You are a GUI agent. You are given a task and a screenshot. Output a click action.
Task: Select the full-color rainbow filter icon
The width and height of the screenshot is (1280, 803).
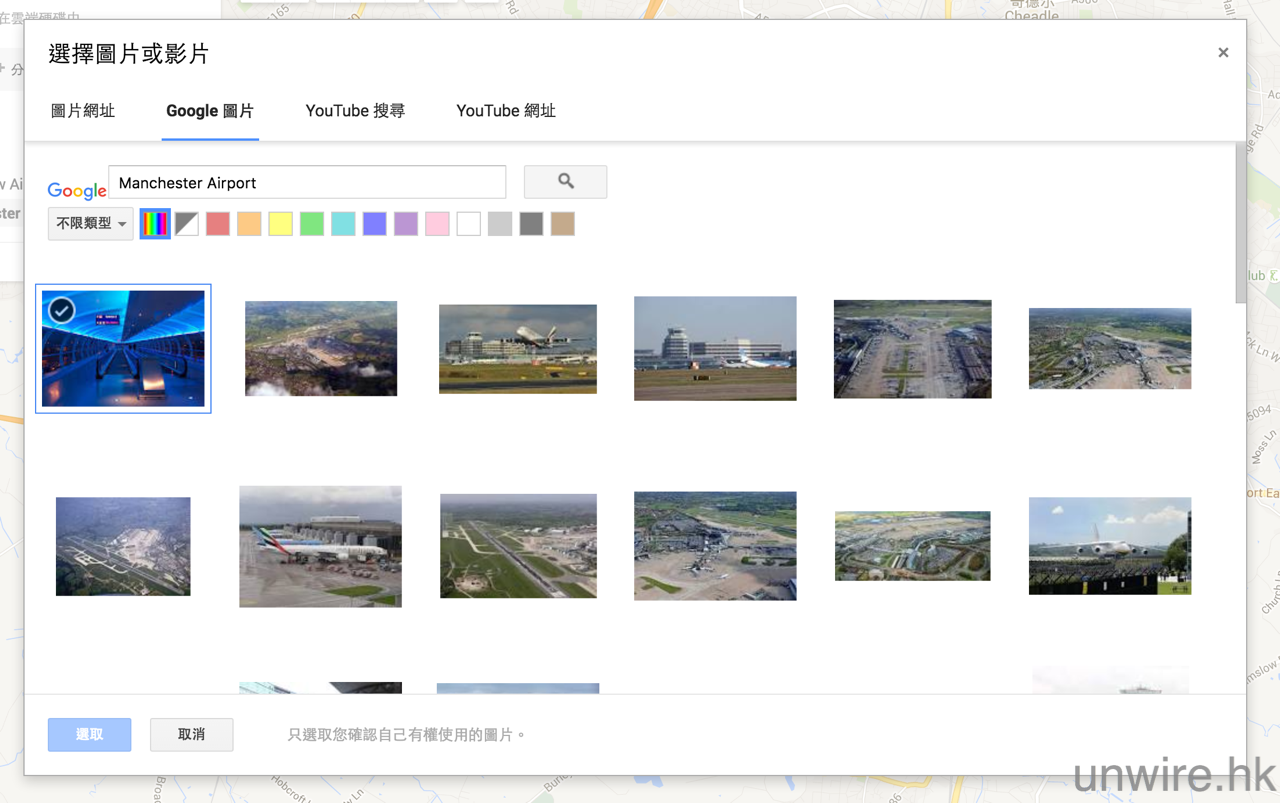pyautogui.click(x=155, y=224)
